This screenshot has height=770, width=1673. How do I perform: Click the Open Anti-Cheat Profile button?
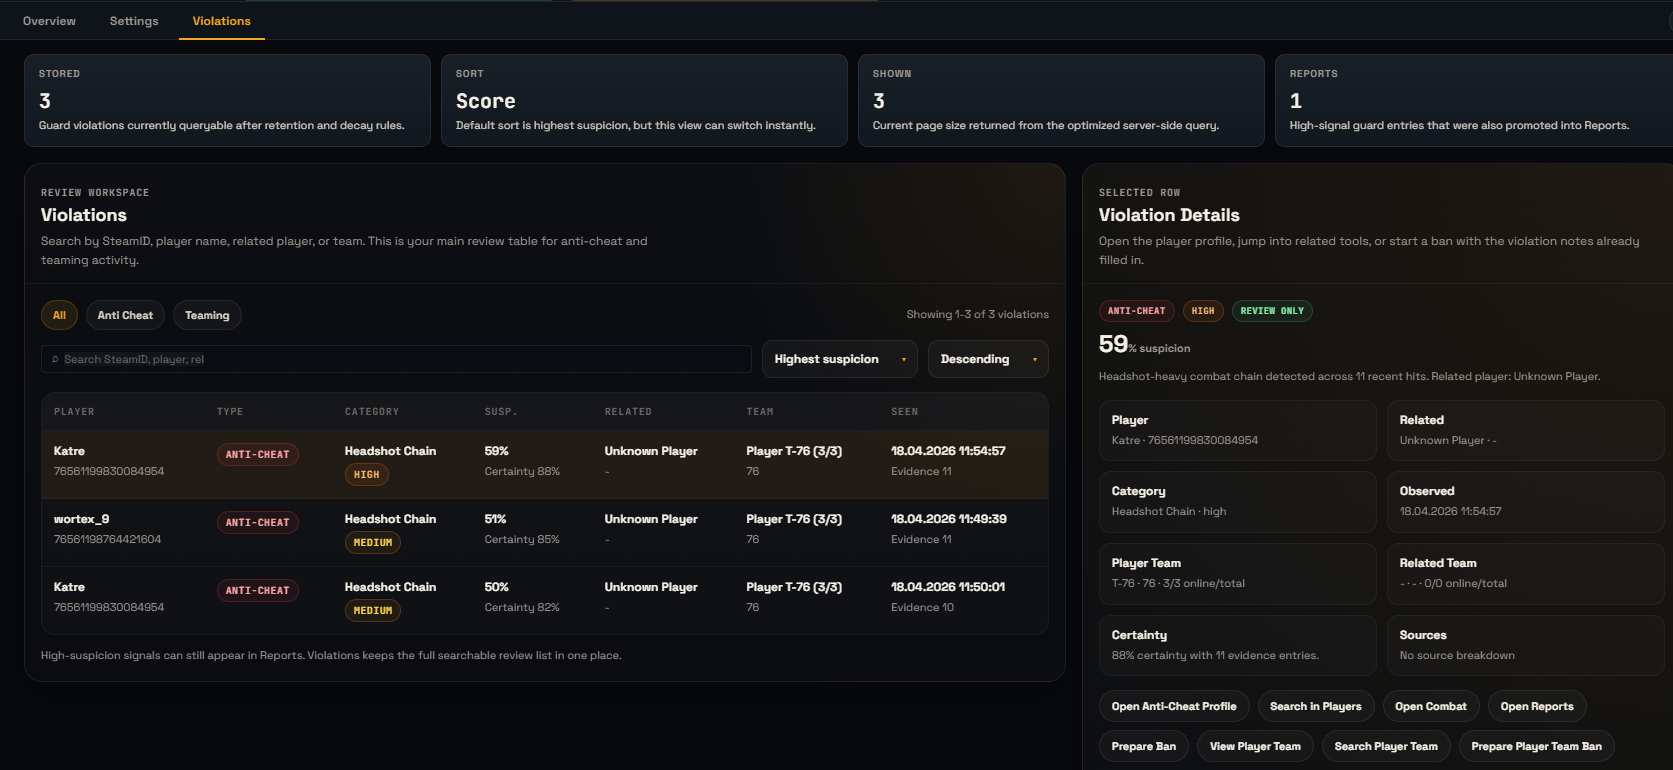click(1173, 707)
